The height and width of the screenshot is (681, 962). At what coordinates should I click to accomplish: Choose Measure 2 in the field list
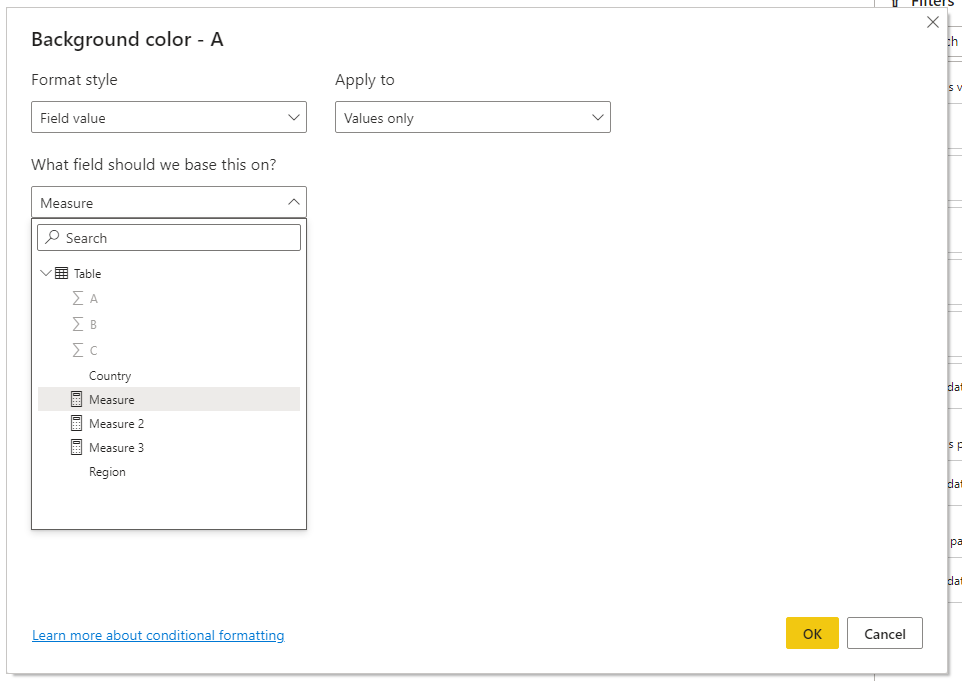(x=169, y=423)
